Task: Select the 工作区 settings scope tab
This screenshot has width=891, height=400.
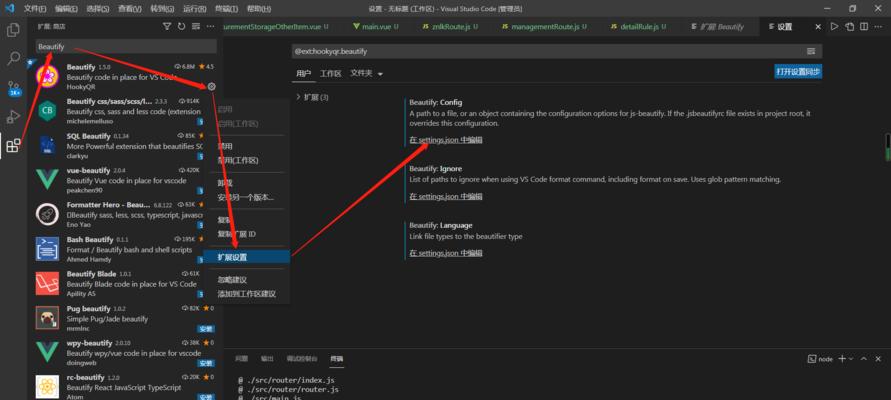Action: pos(330,74)
